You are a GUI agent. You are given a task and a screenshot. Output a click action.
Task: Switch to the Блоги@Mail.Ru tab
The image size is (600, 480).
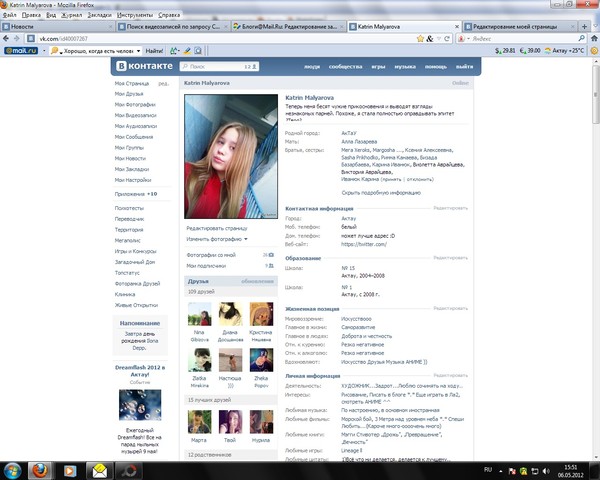point(289,26)
